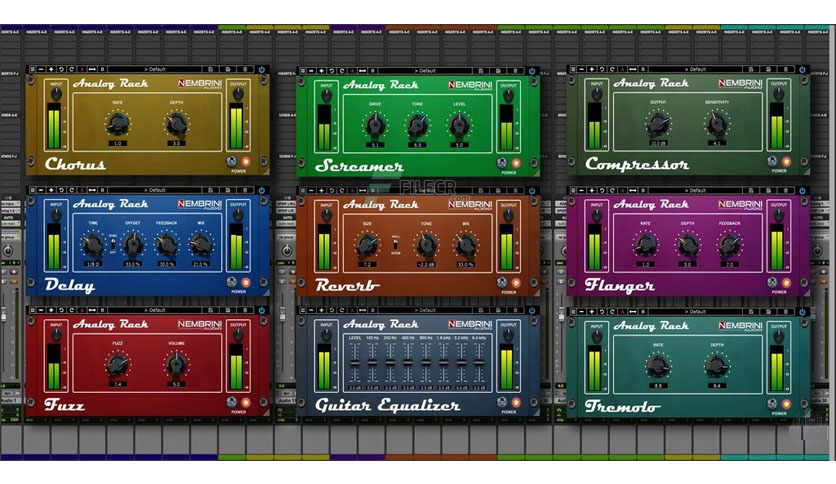This screenshot has width=836, height=484.
Task: Click the undo arrow in Fuzz toolbar
Action: (61, 310)
